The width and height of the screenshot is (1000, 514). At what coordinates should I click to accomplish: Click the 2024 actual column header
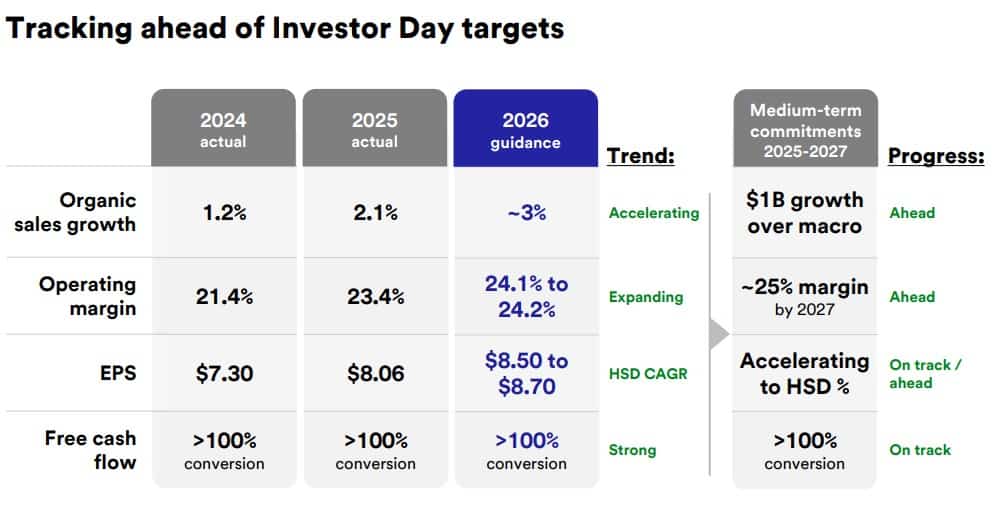223,130
